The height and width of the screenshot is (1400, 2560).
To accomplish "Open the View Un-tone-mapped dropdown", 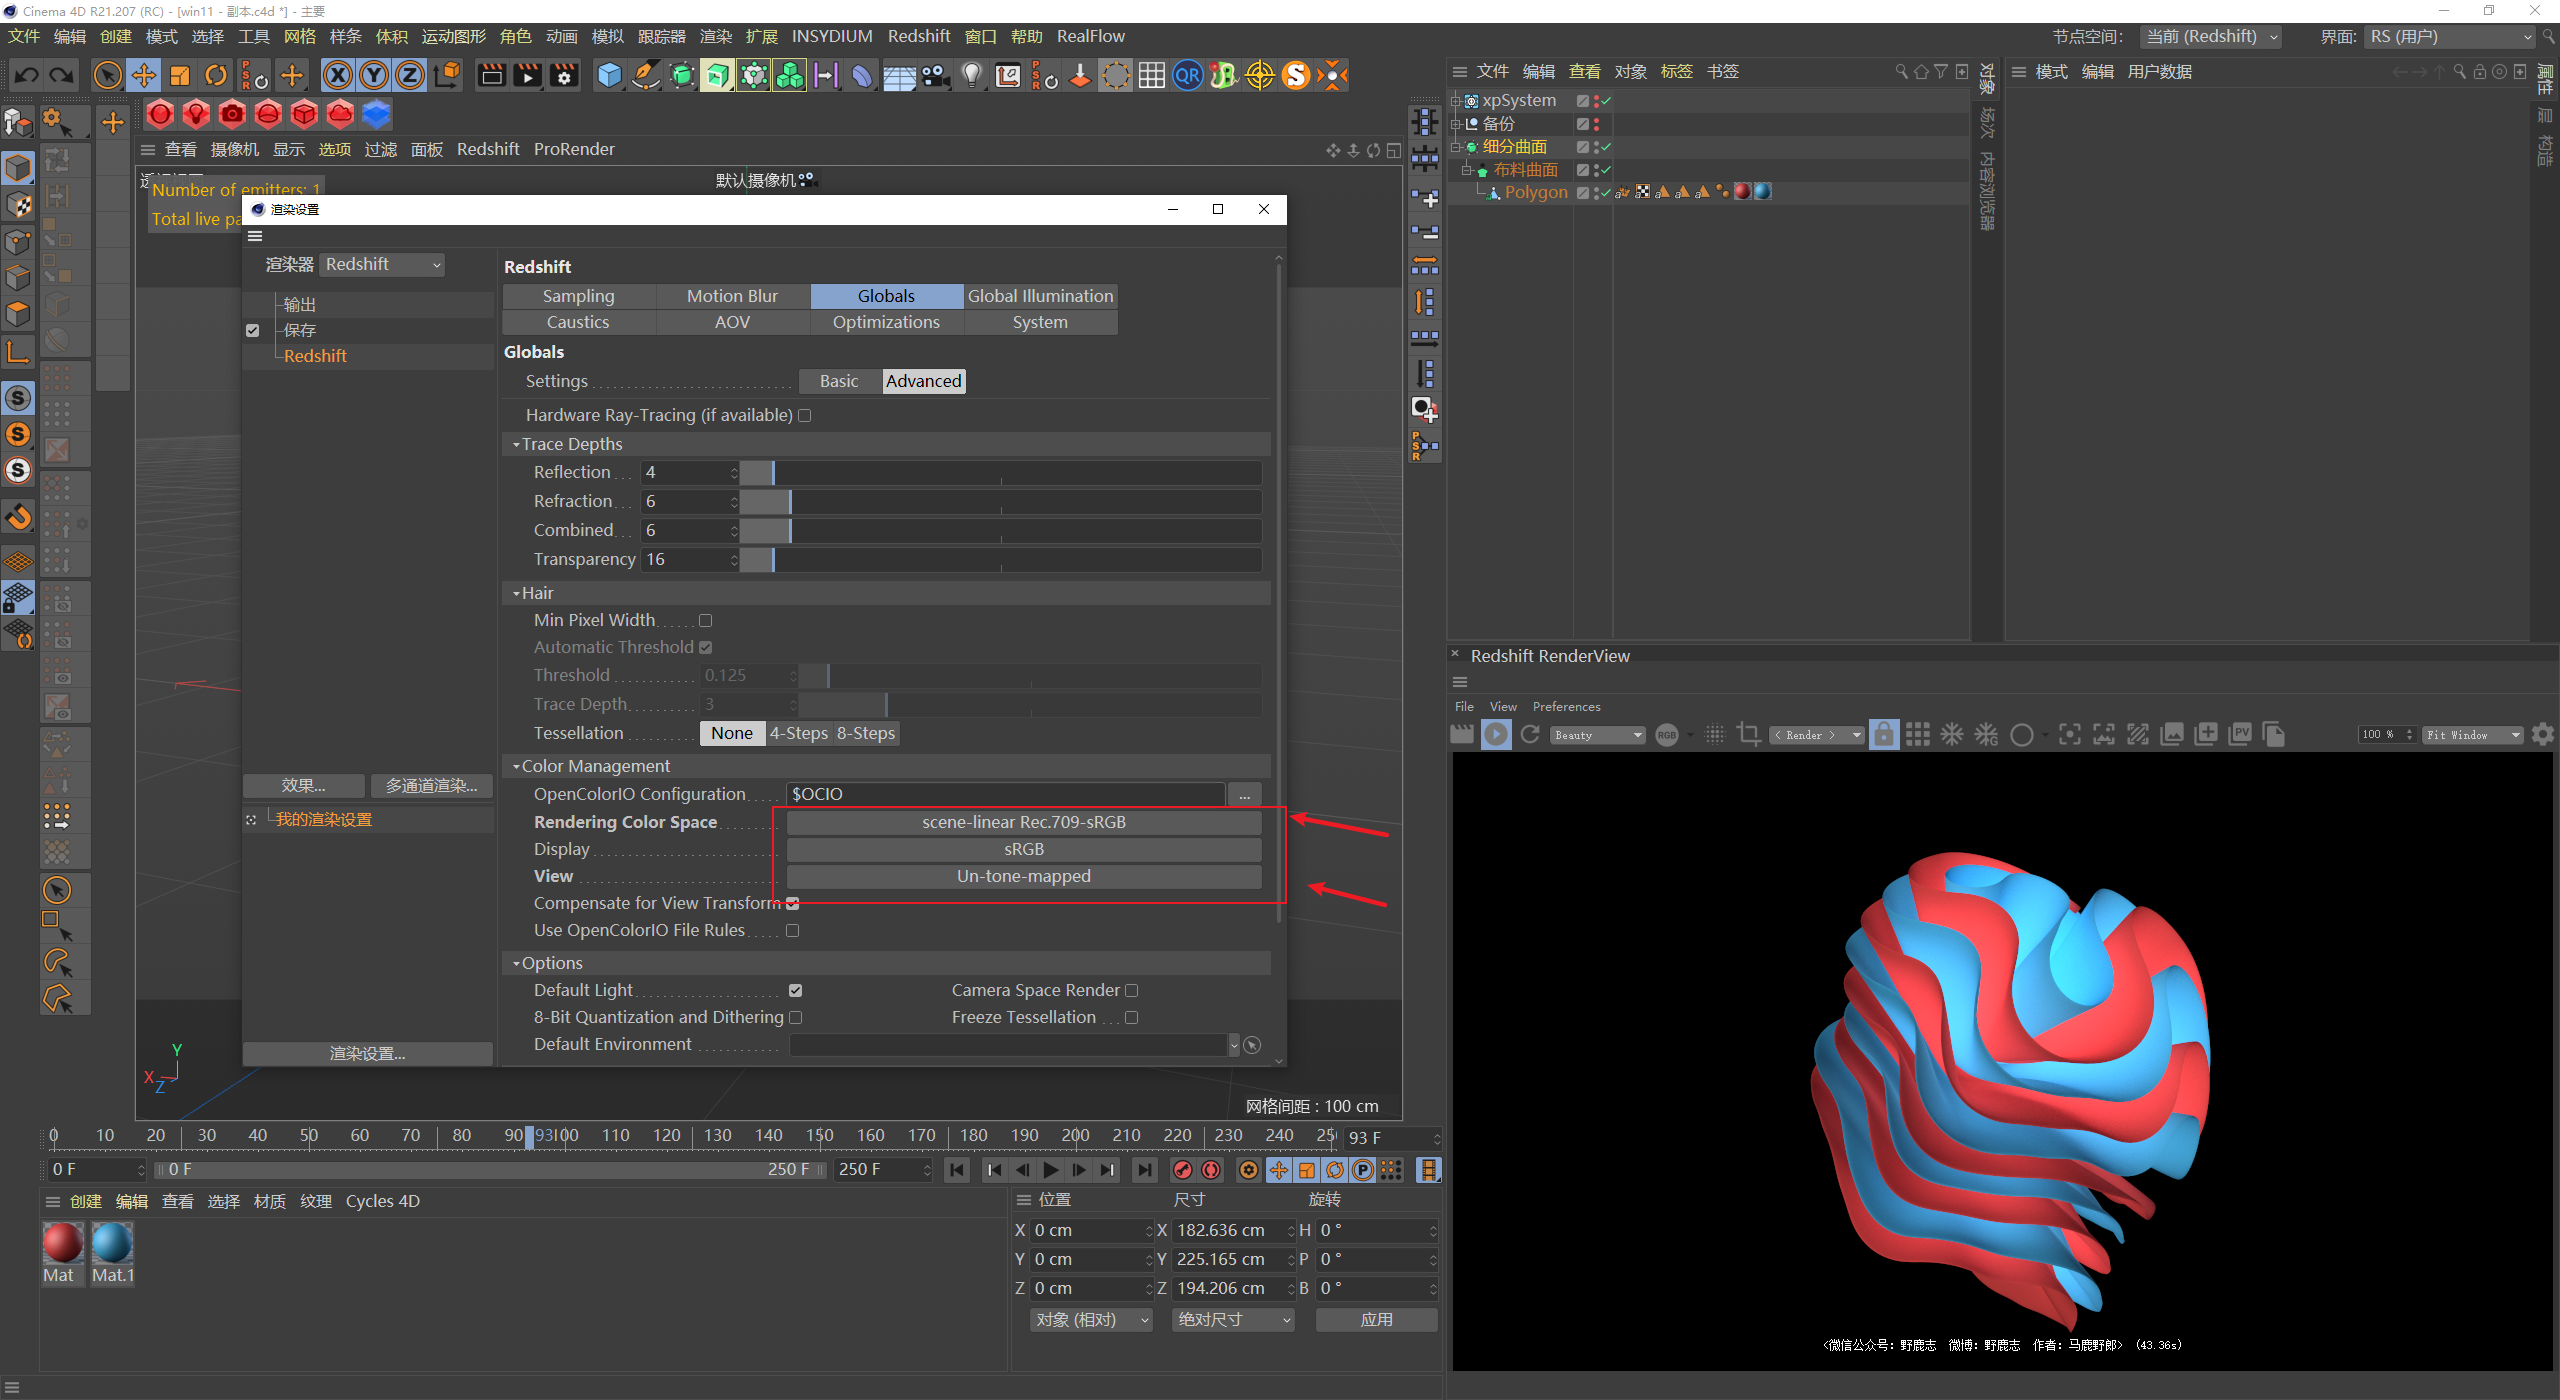I will click(1023, 877).
